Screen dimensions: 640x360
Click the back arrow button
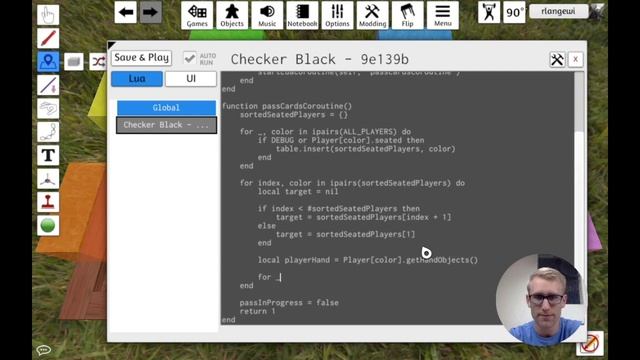(125, 12)
